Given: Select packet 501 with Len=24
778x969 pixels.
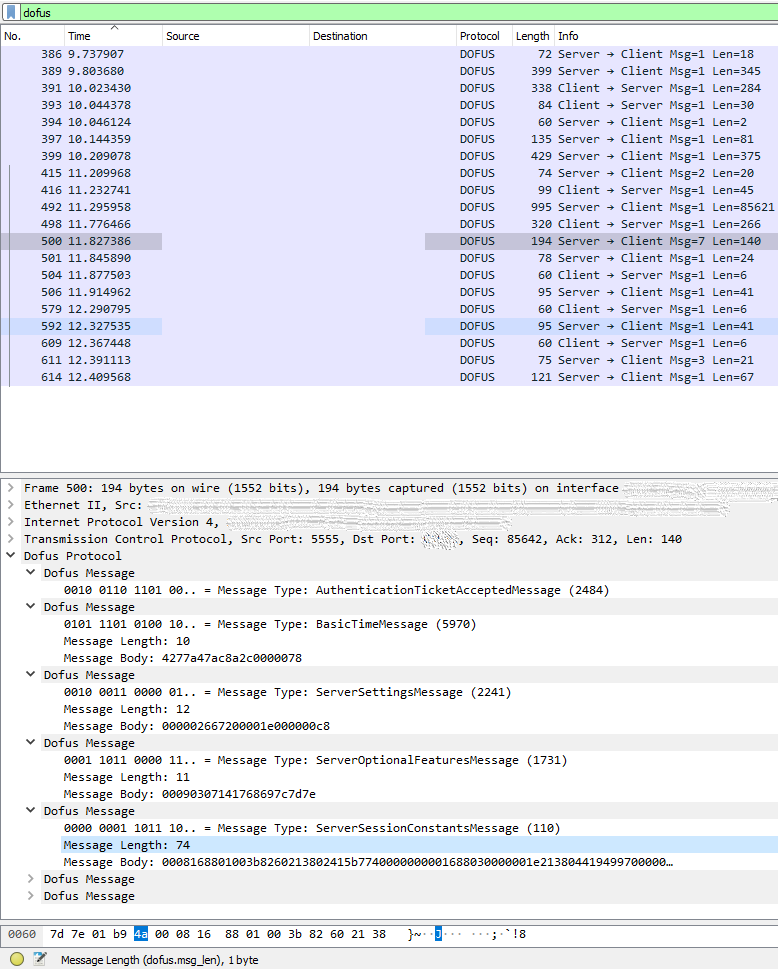Looking at the screenshot, I should [x=389, y=258].
